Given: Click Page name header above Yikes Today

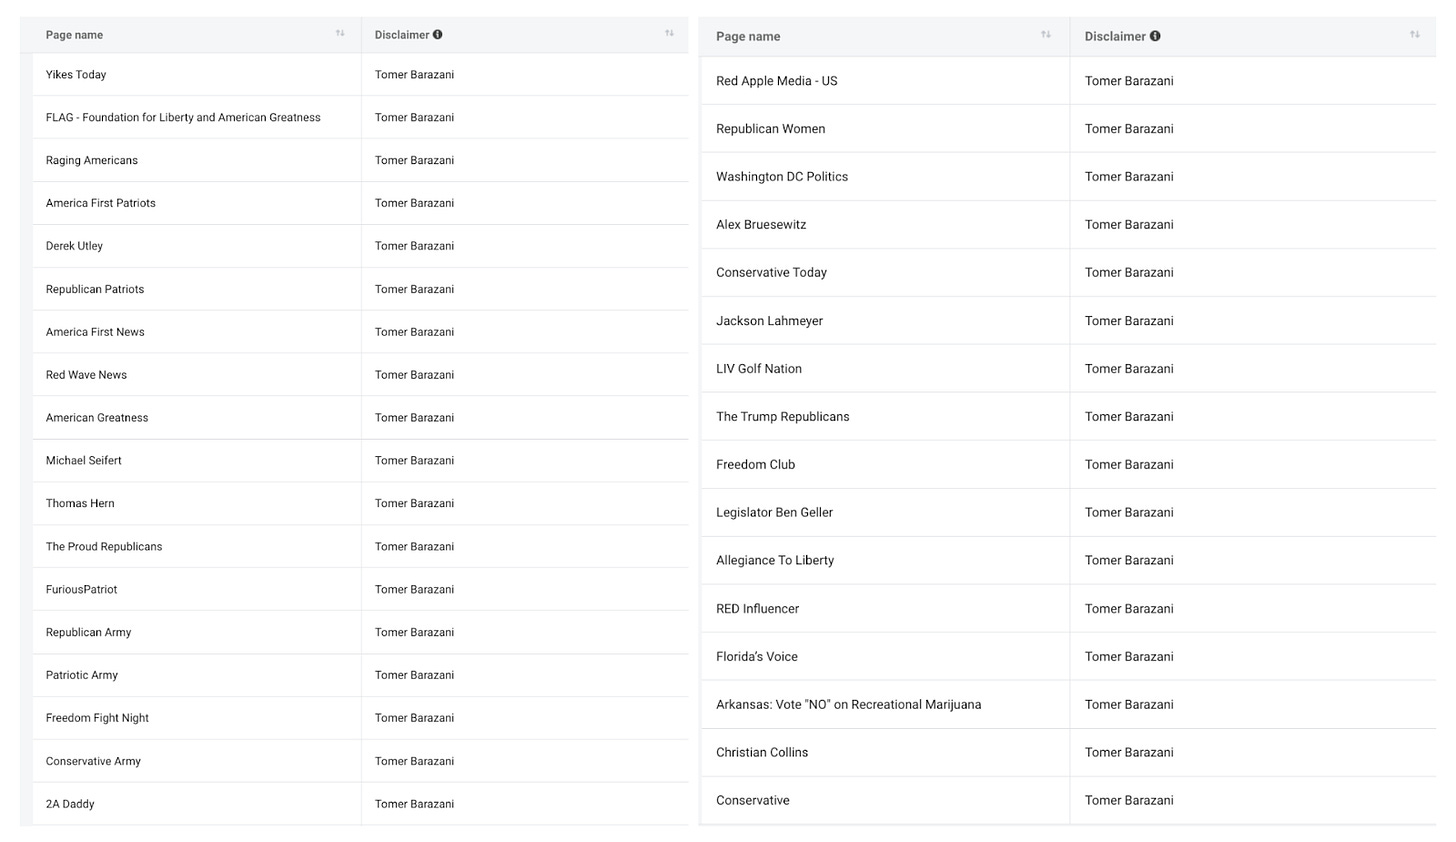Looking at the screenshot, I should point(74,35).
